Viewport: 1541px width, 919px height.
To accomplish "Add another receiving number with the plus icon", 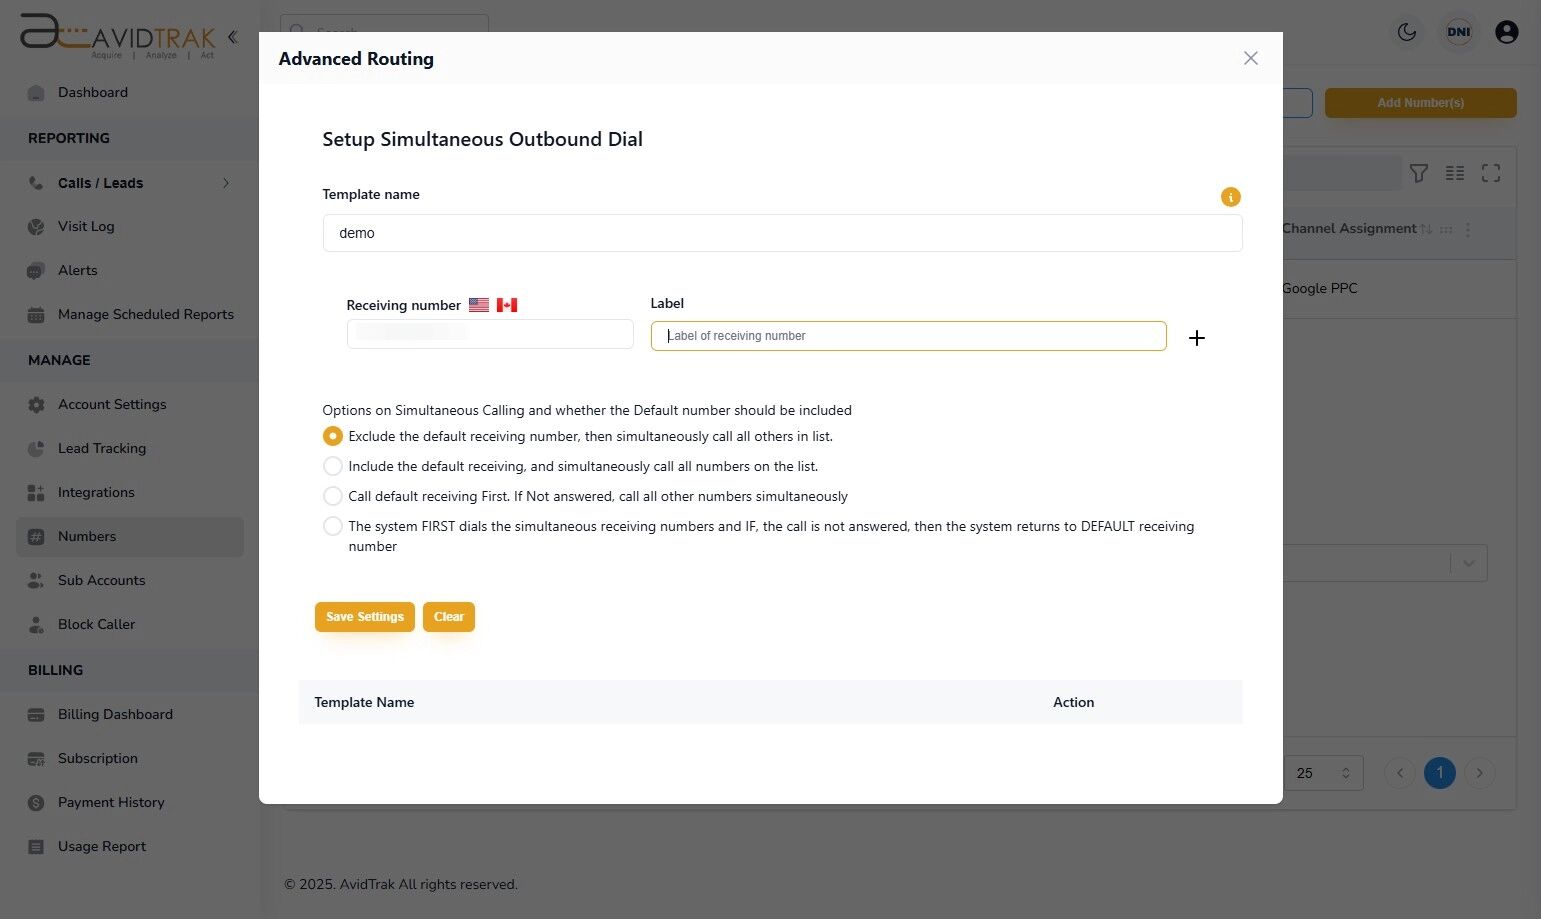I will pyautogui.click(x=1197, y=338).
